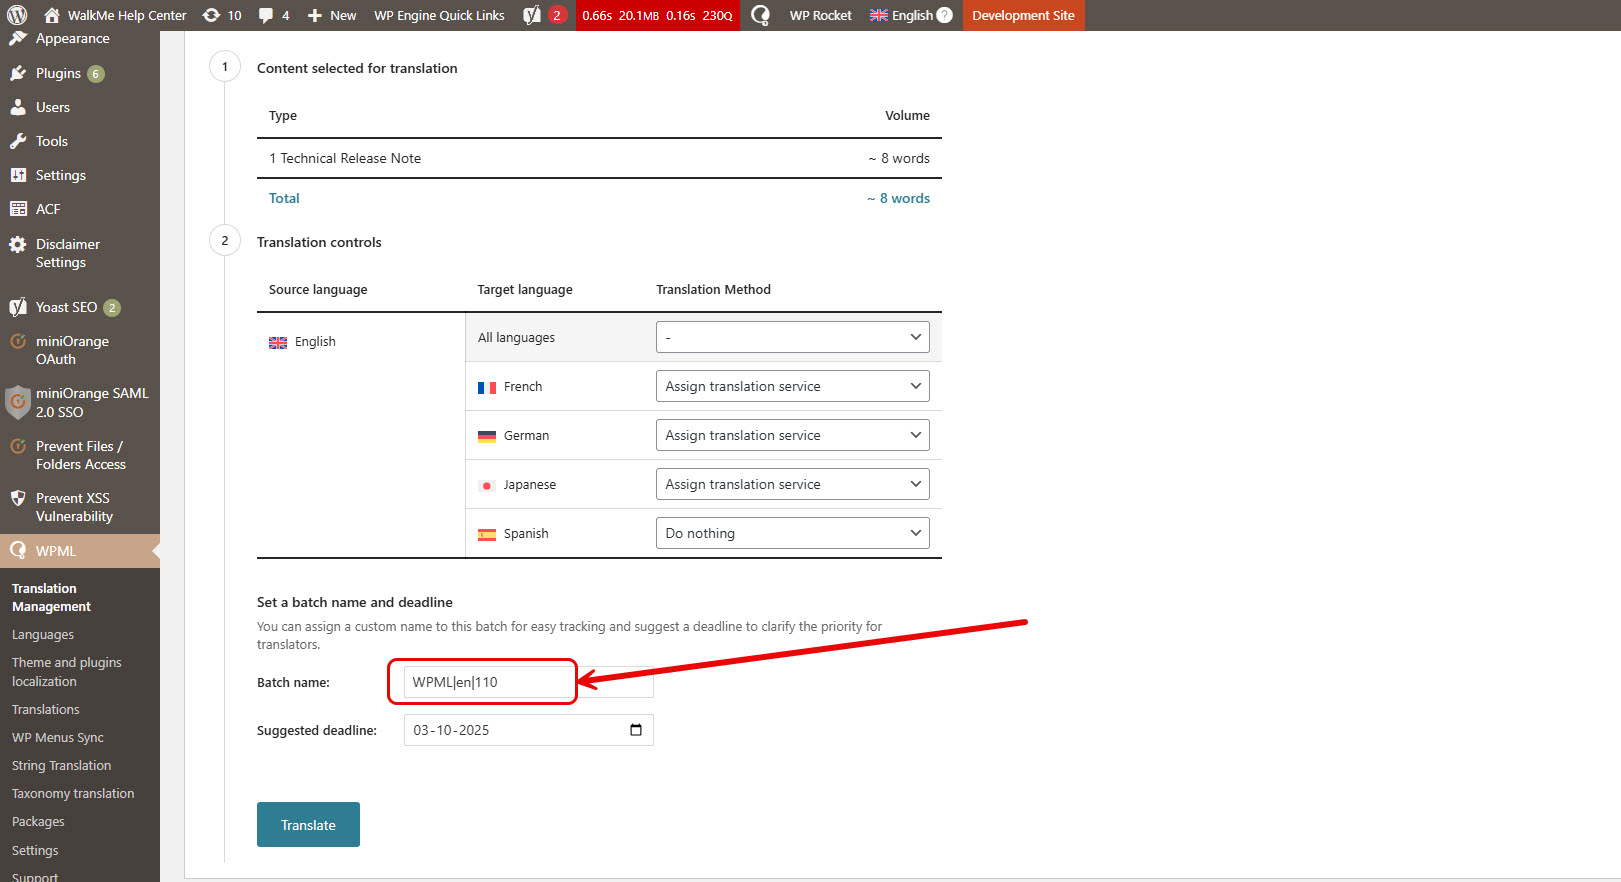Open Yoast SEO in the sidebar
The image size is (1621, 882).
tap(66, 307)
